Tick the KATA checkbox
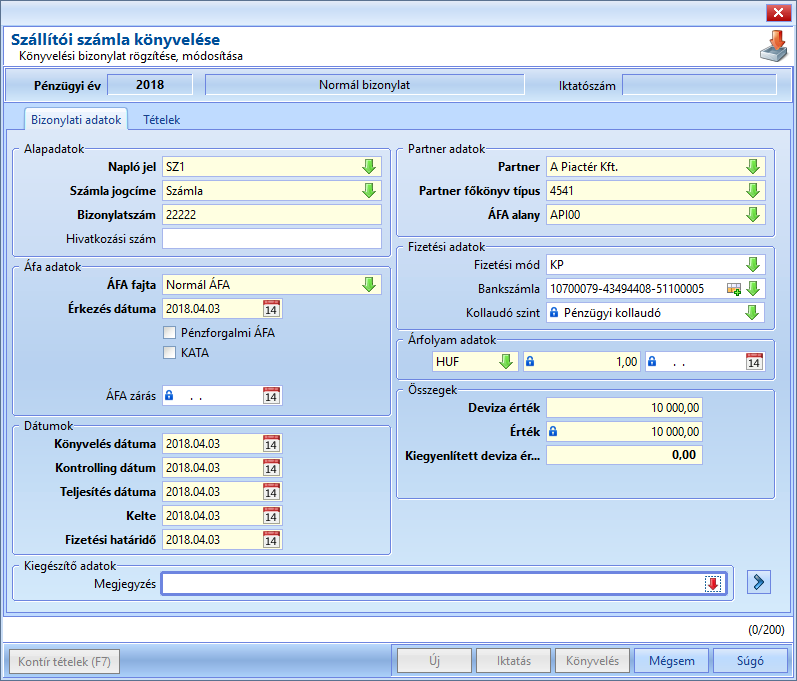Image resolution: width=797 pixels, height=681 pixels. click(x=169, y=353)
